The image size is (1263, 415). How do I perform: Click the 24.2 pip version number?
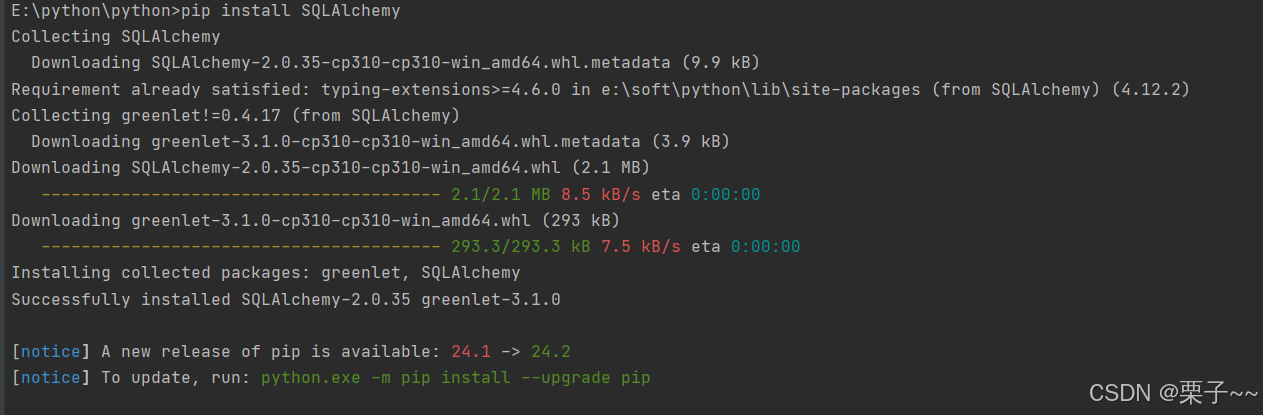pos(551,351)
